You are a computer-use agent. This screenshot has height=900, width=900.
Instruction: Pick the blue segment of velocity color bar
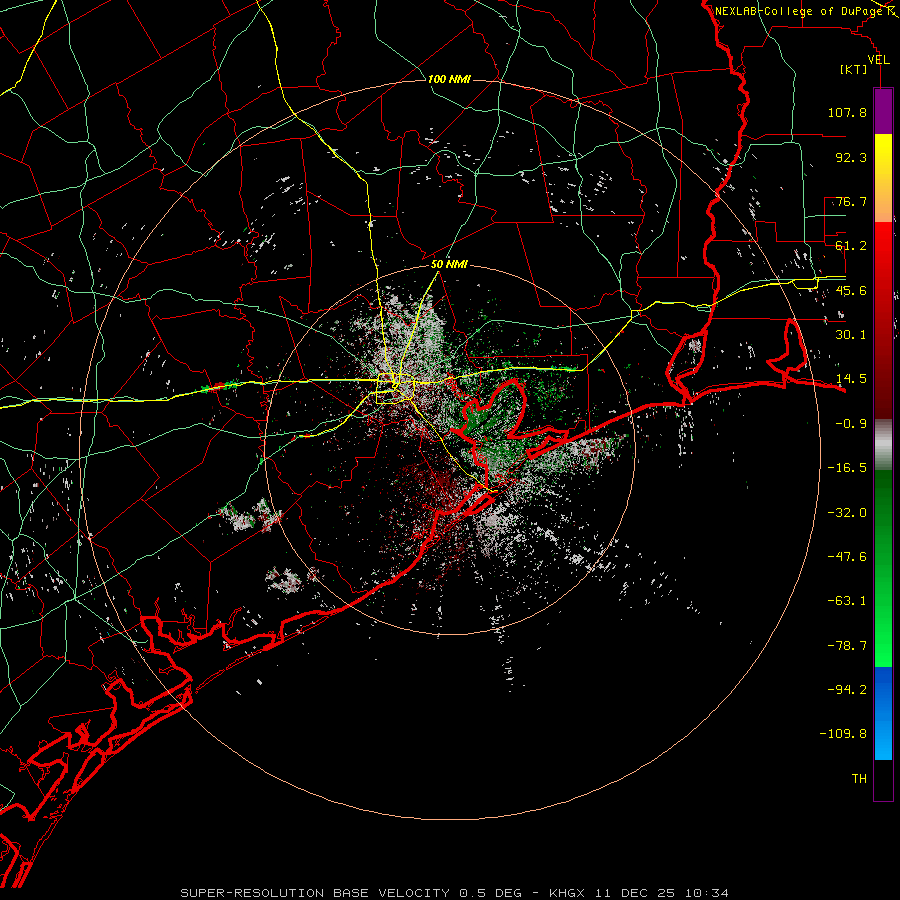883,713
